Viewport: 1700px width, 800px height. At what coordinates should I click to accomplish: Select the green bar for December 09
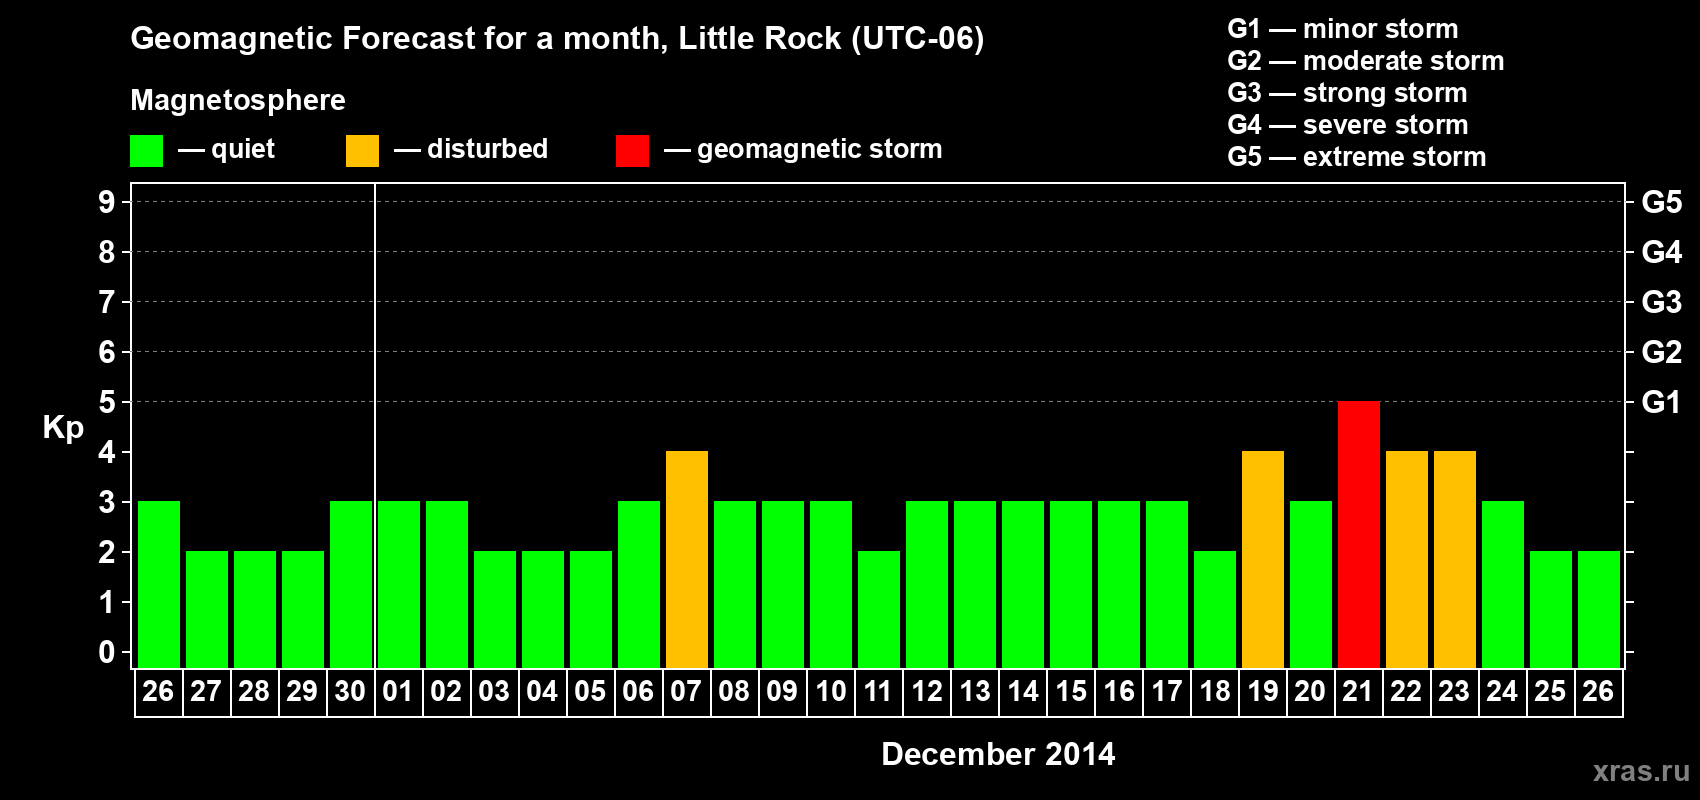click(783, 584)
